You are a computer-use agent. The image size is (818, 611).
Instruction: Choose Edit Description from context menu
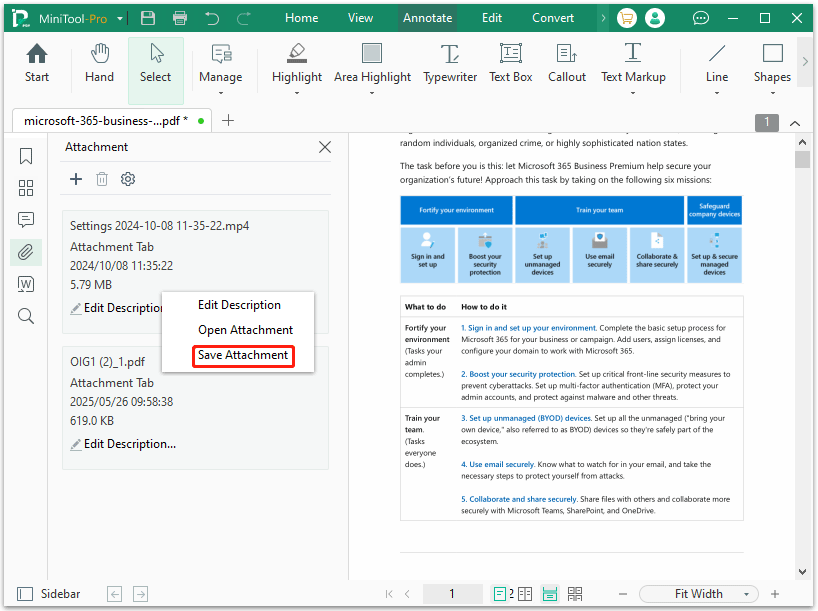239,305
